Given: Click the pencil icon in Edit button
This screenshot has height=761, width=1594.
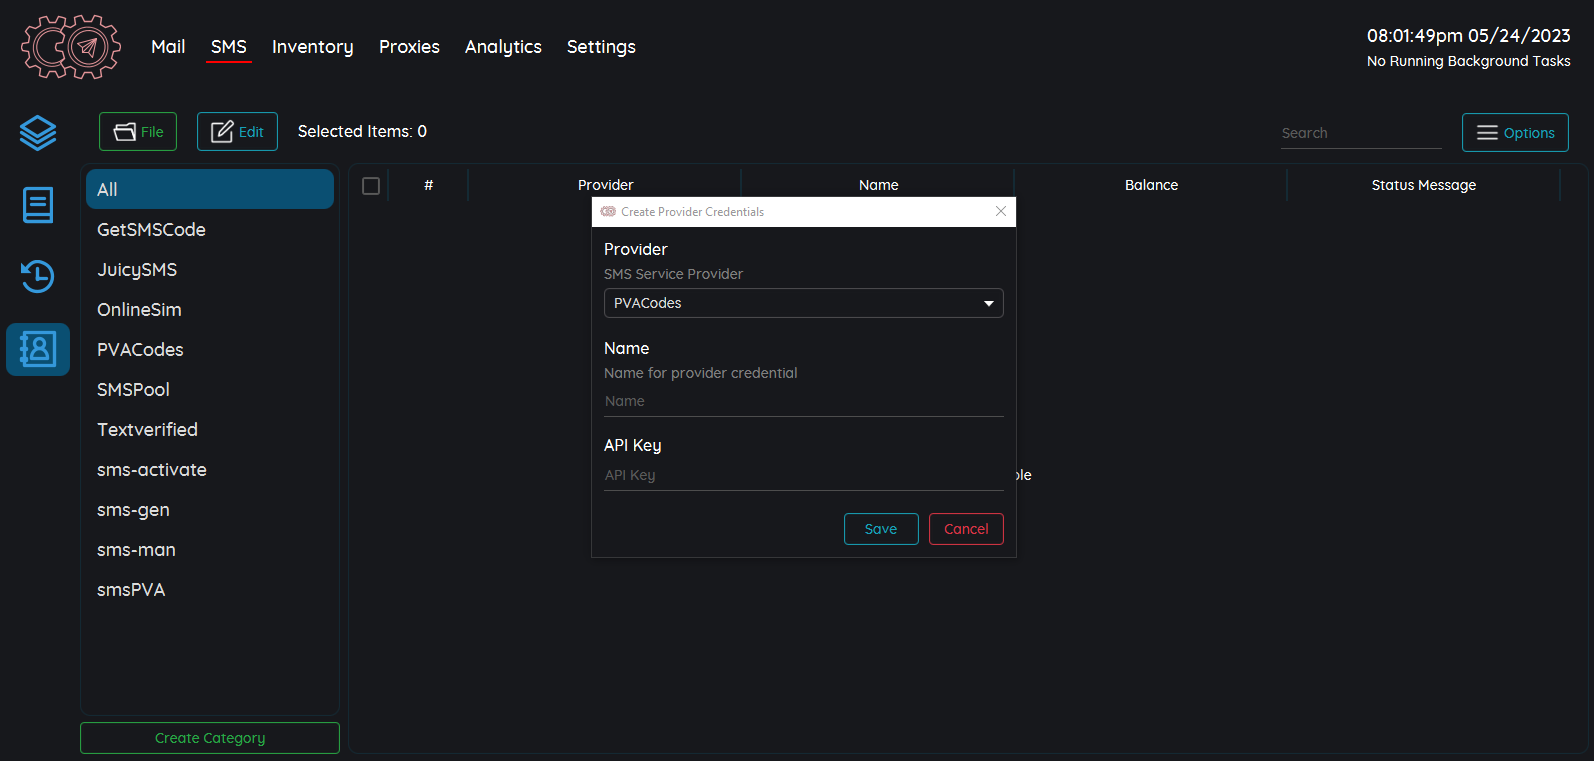Looking at the screenshot, I should 222,132.
